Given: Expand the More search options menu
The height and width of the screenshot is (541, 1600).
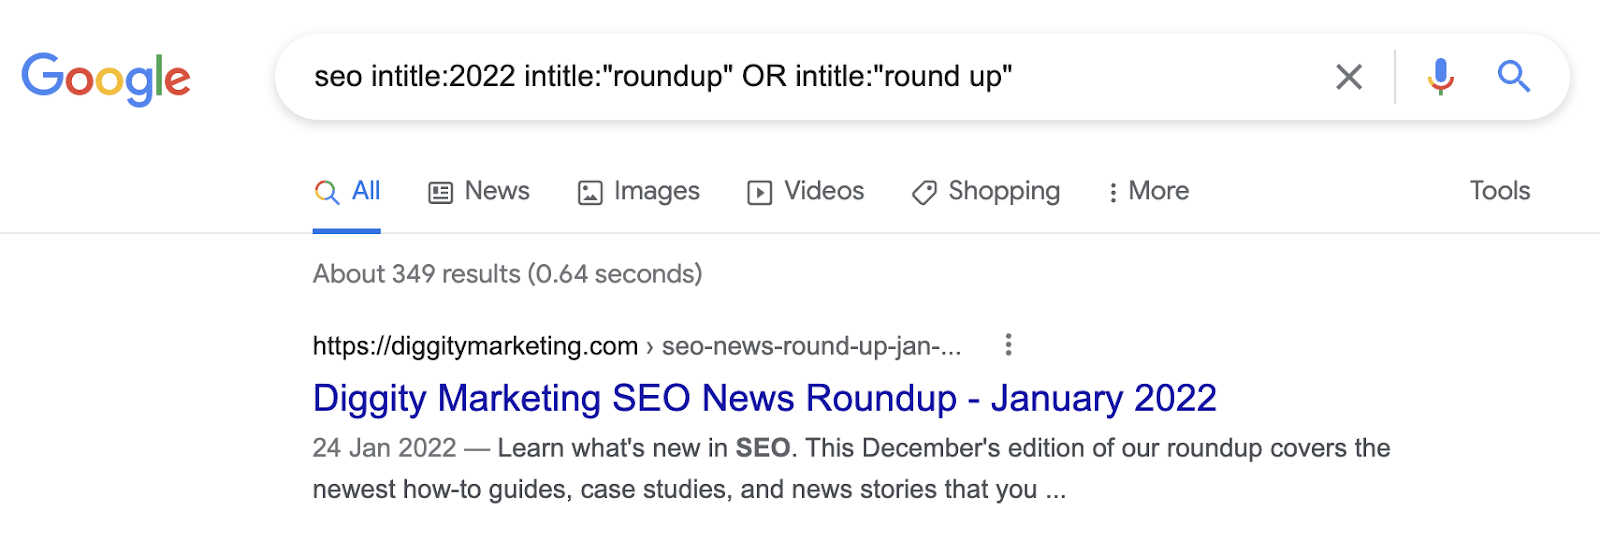Looking at the screenshot, I should tap(1148, 191).
